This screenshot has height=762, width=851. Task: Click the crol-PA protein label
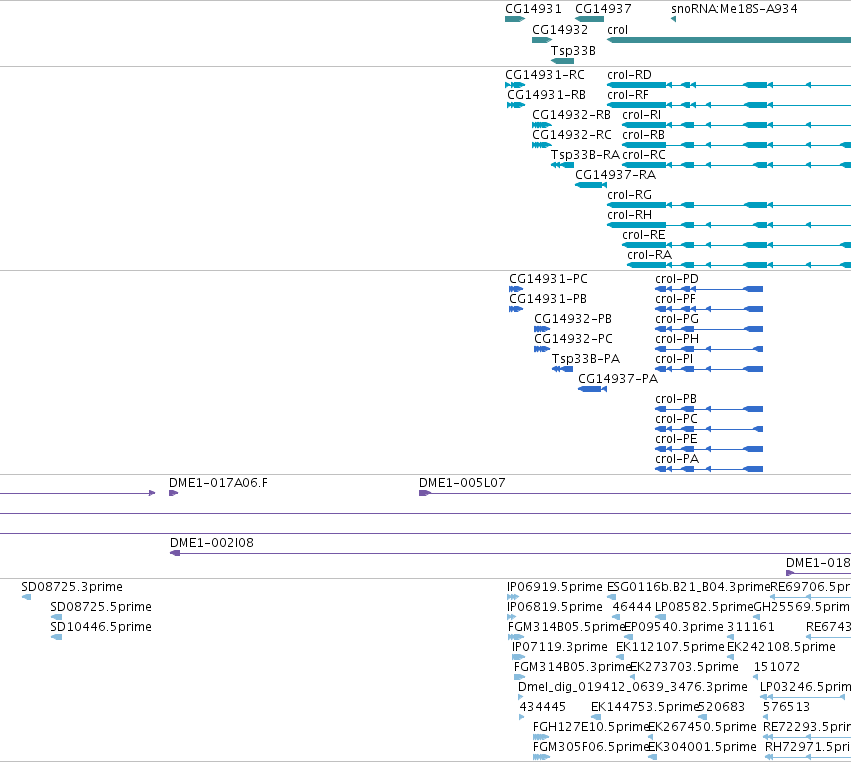[677, 459]
